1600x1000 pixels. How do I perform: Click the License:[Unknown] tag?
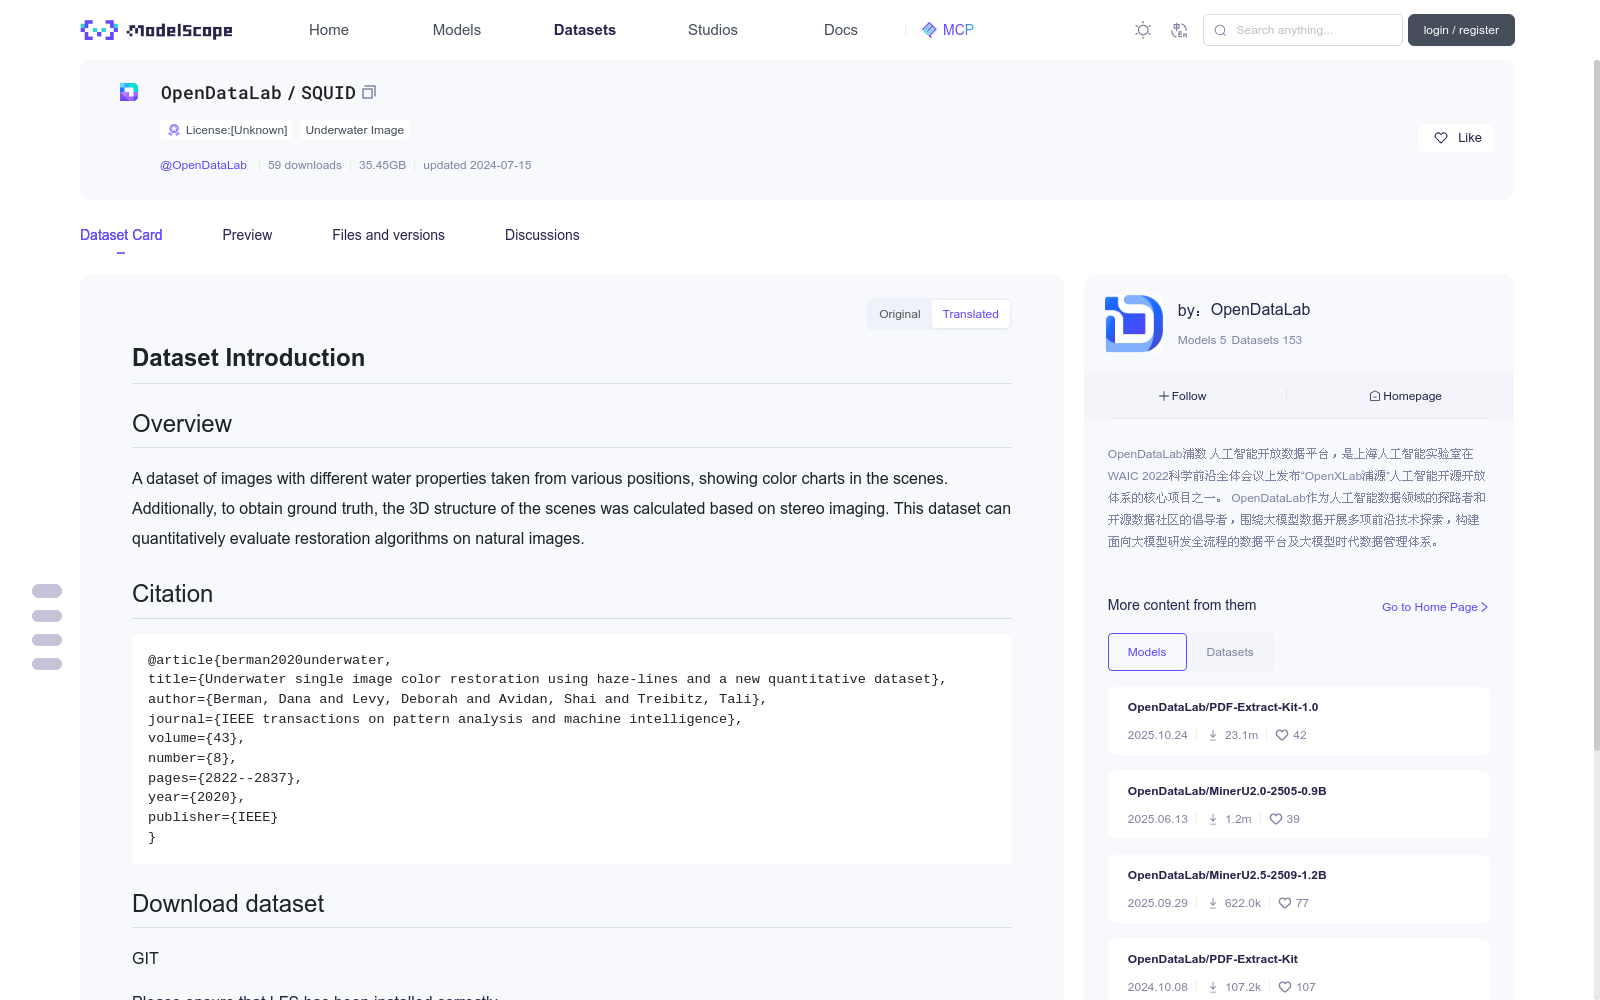coord(227,130)
